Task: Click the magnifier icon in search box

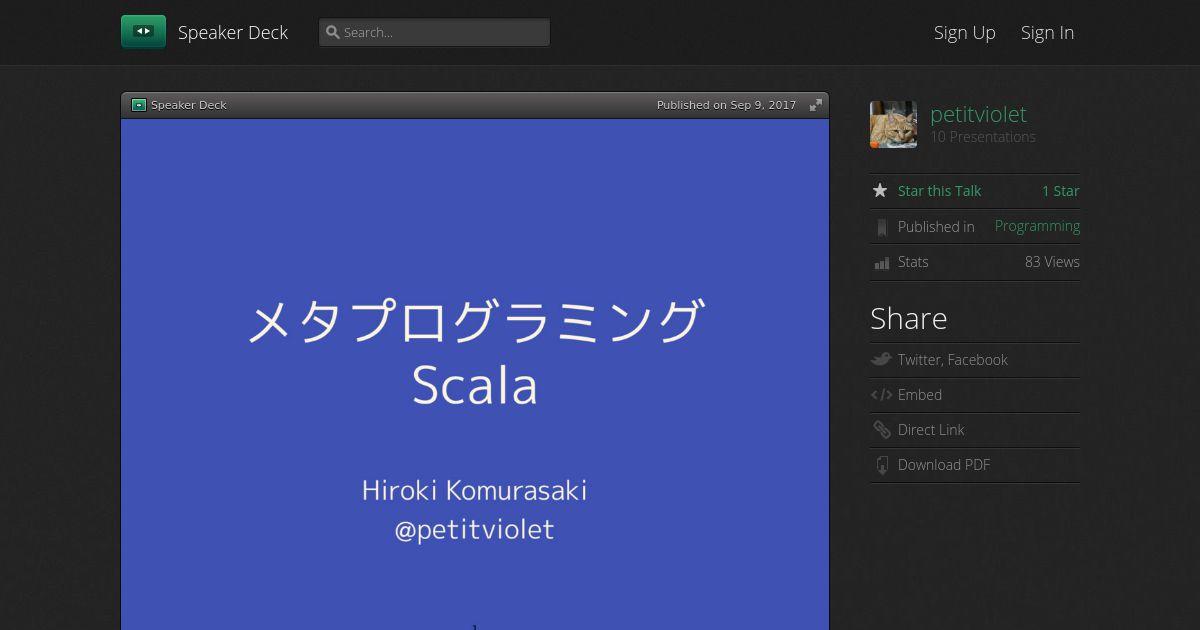Action: (x=333, y=32)
